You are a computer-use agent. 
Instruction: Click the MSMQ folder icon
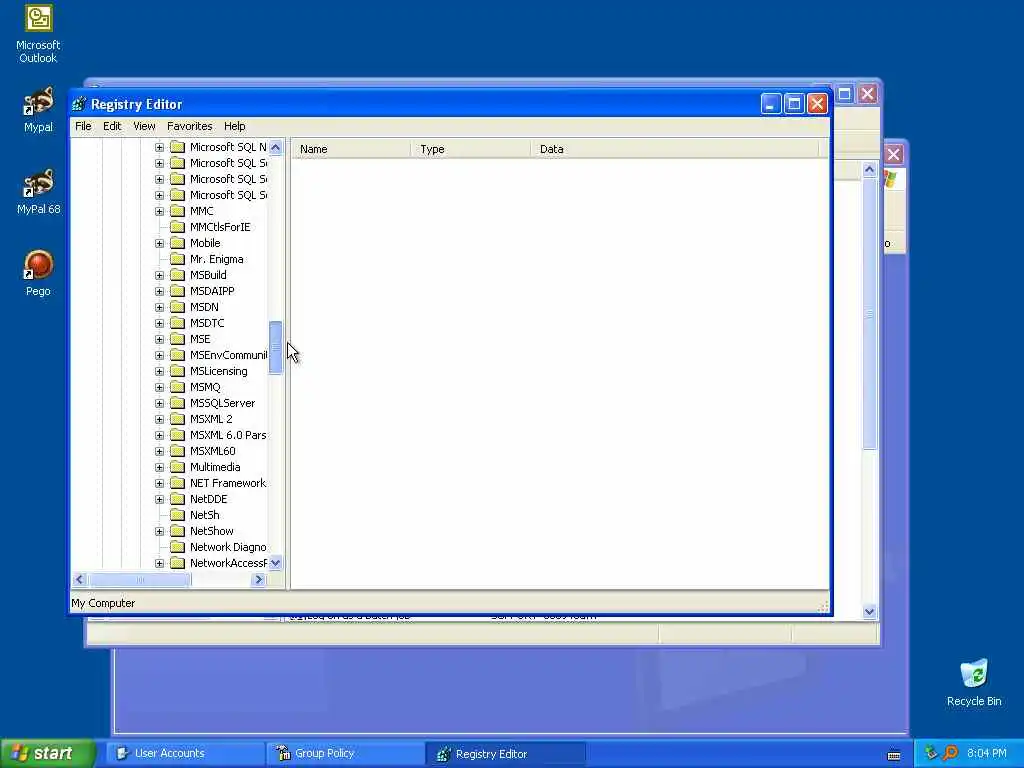pos(177,387)
